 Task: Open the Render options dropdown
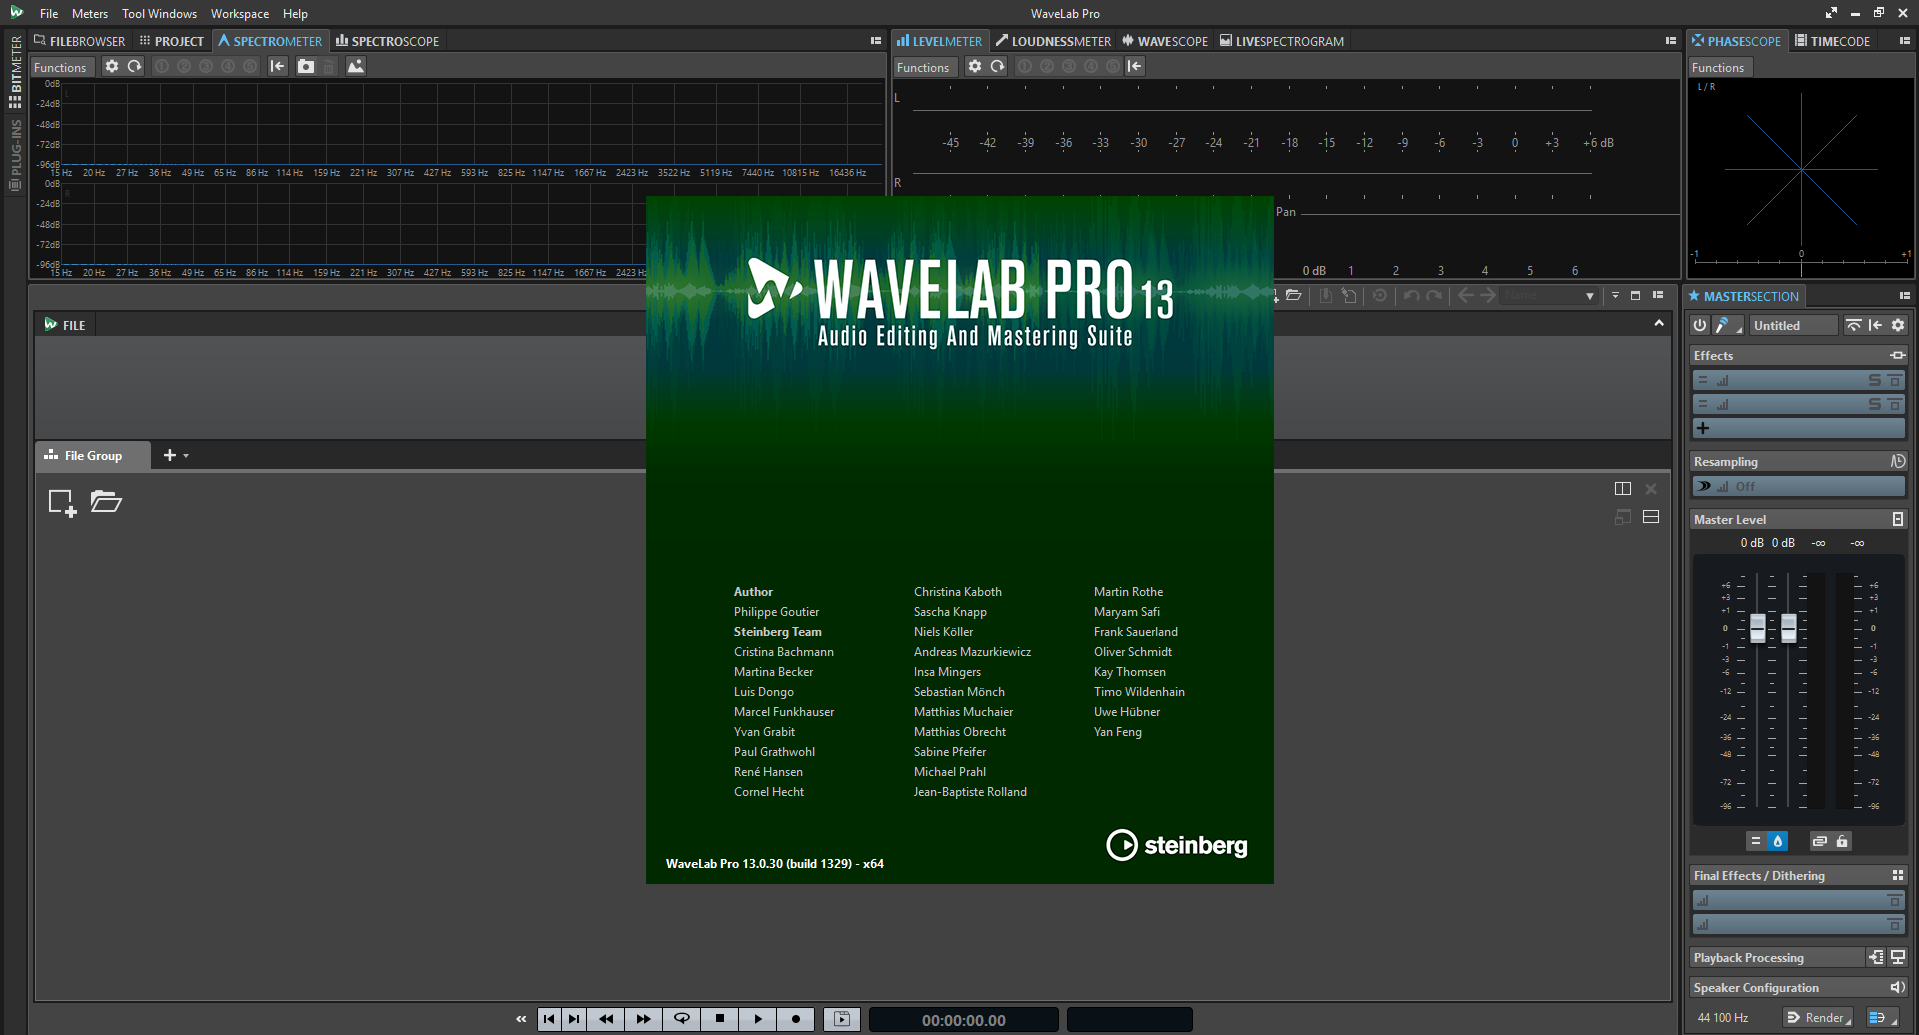pyautogui.click(x=1818, y=1017)
